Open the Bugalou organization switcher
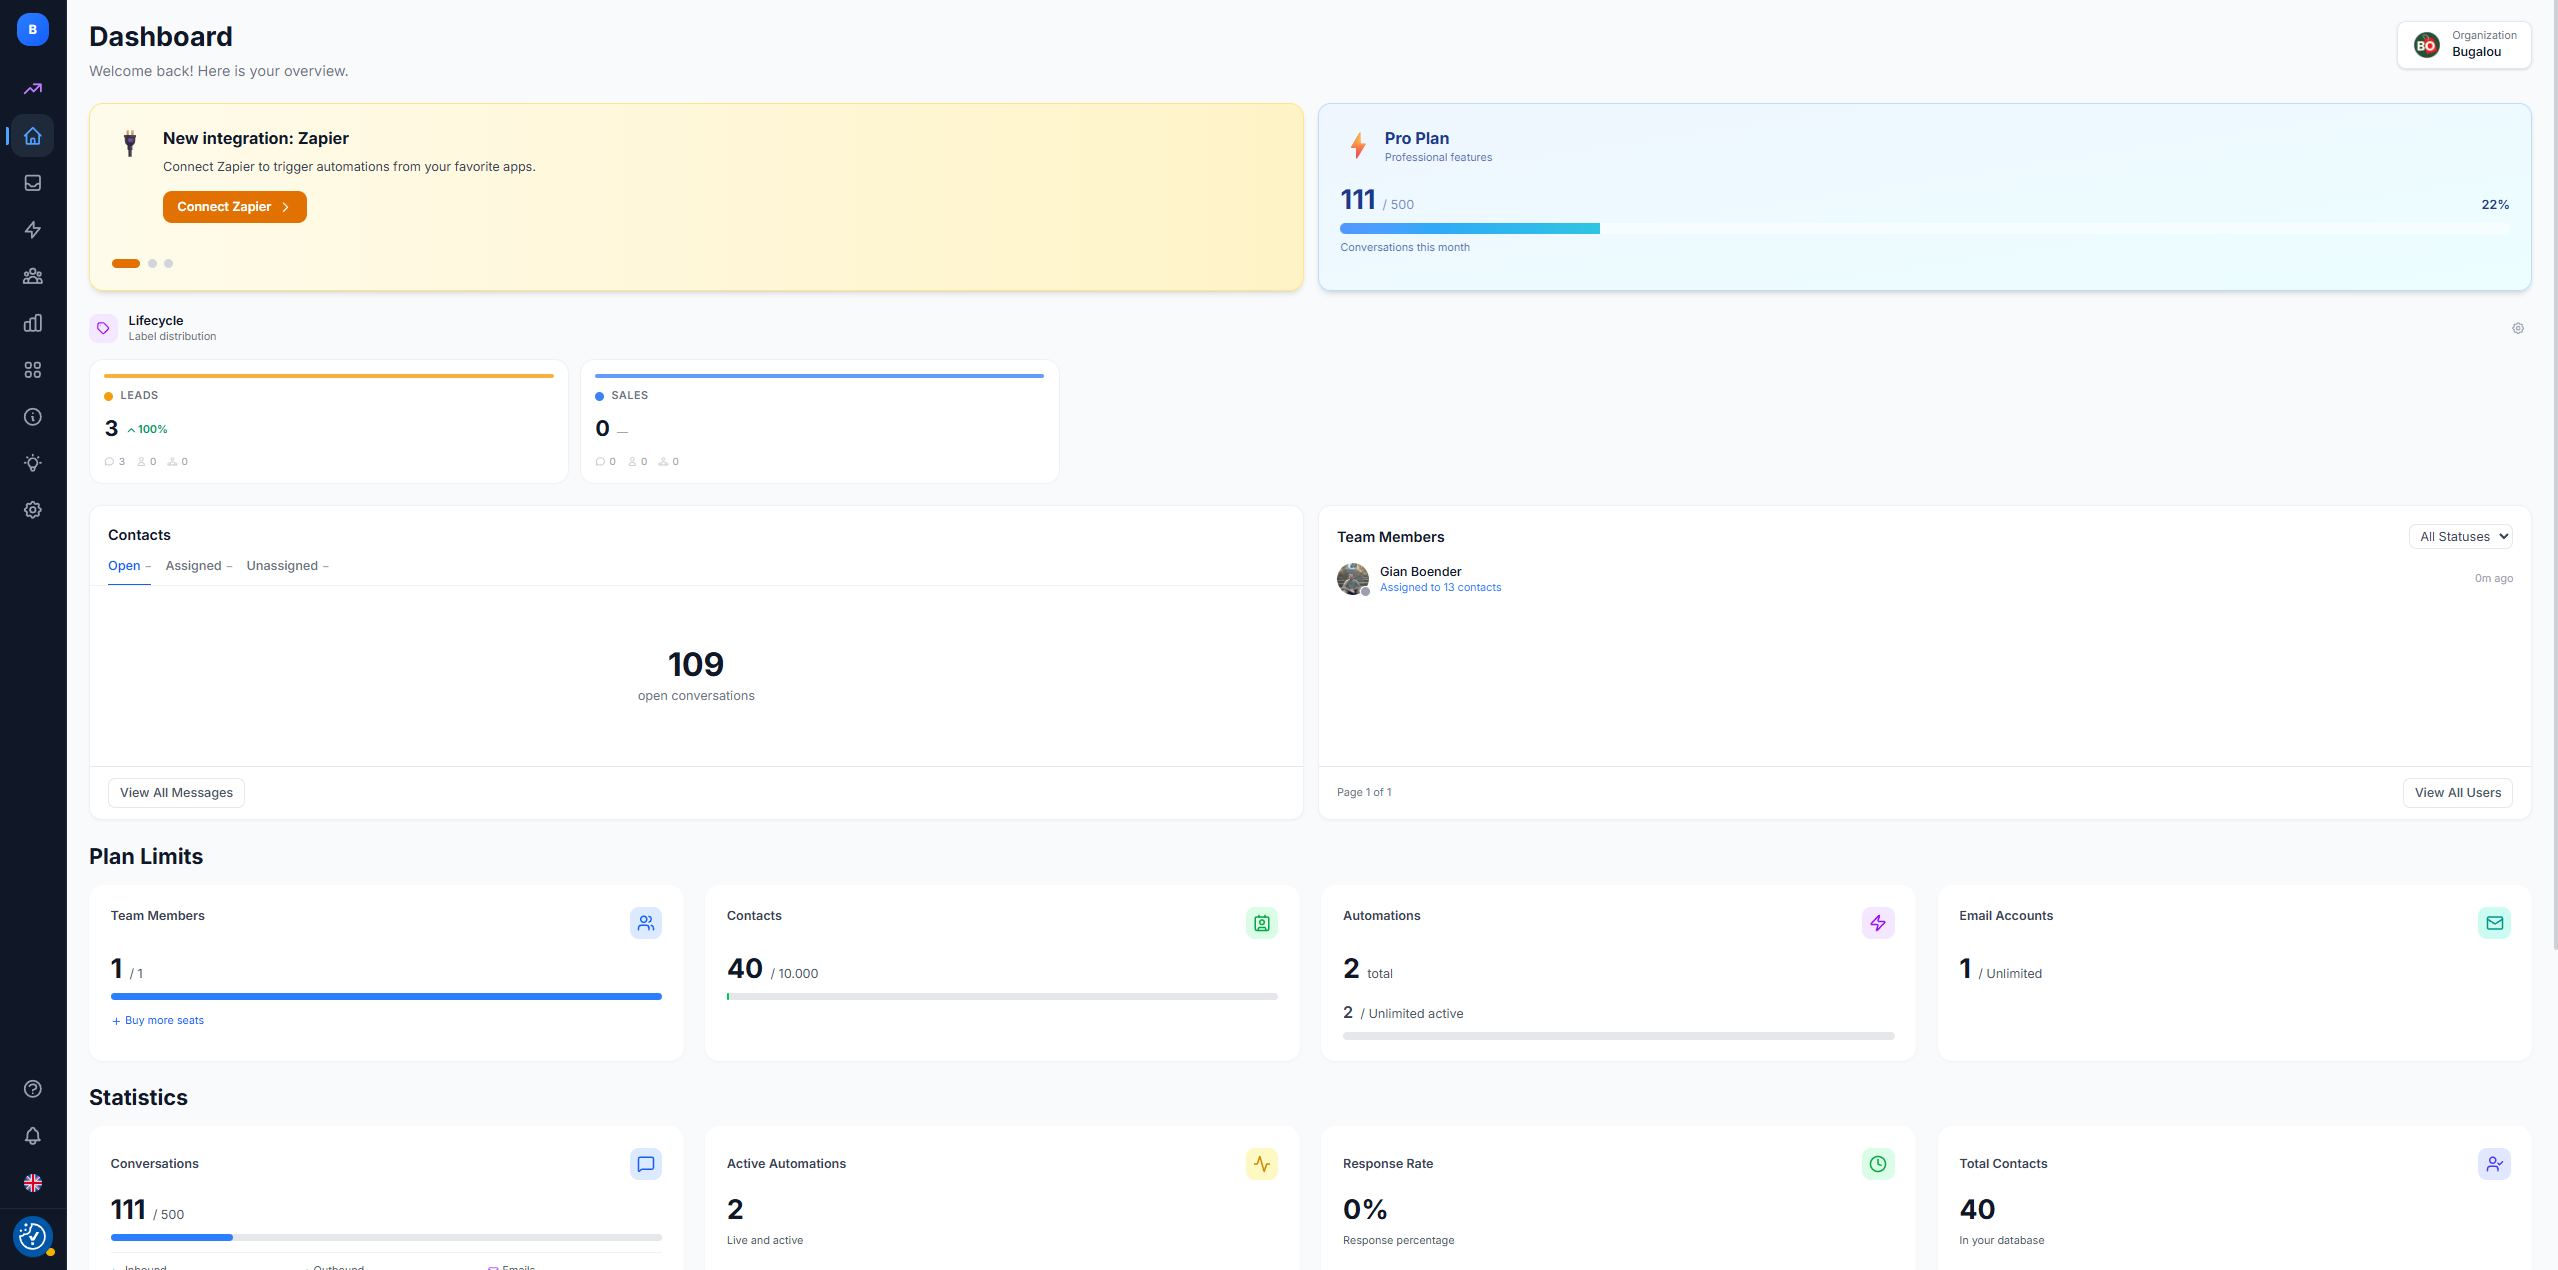 point(2464,44)
